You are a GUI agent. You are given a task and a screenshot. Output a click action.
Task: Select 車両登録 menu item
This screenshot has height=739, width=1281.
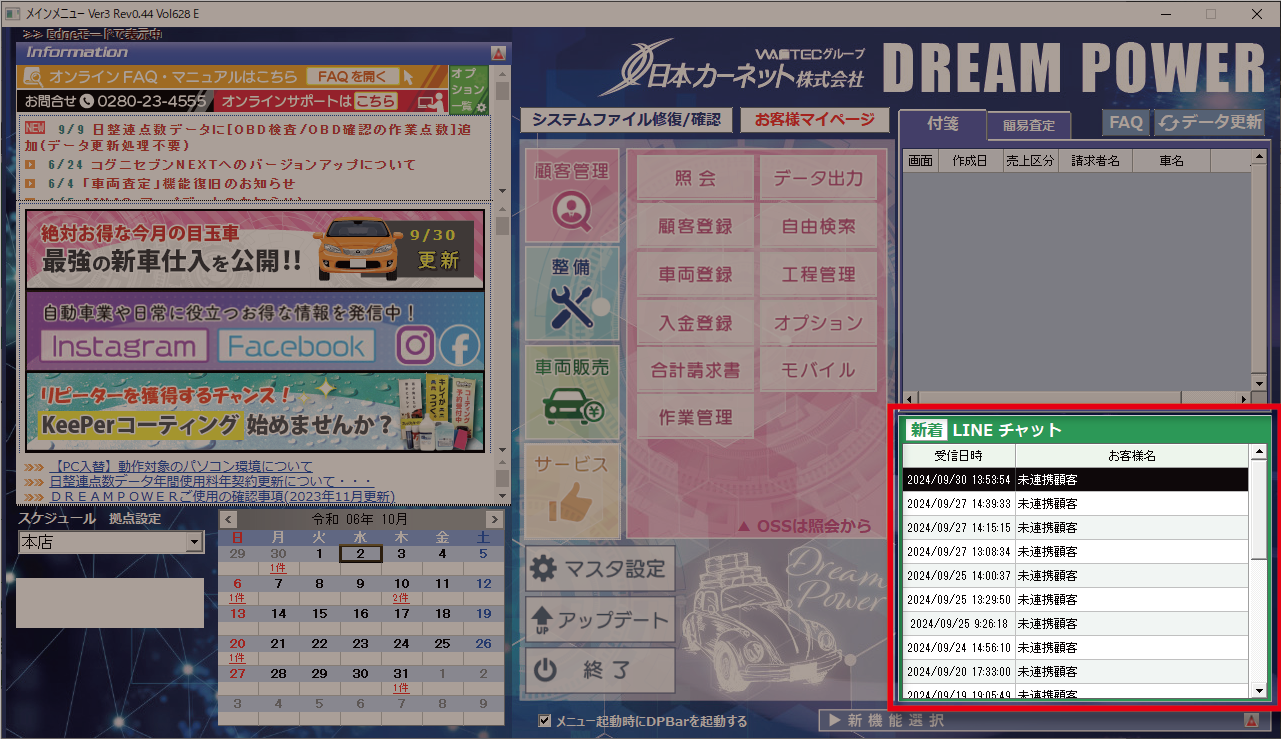[x=695, y=275]
